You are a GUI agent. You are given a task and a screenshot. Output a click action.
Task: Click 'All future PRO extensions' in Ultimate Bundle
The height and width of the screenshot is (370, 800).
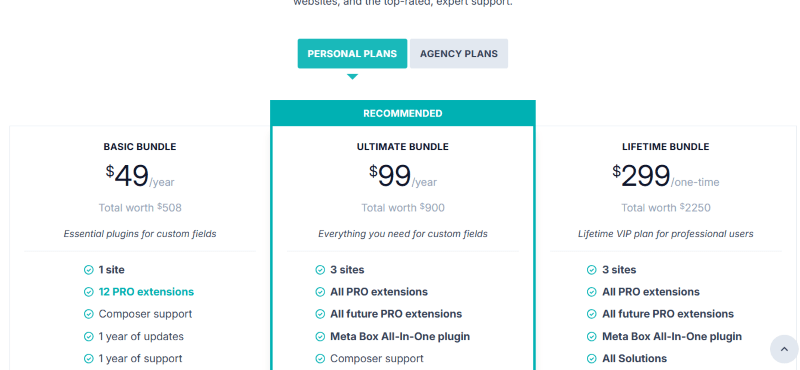(x=396, y=314)
